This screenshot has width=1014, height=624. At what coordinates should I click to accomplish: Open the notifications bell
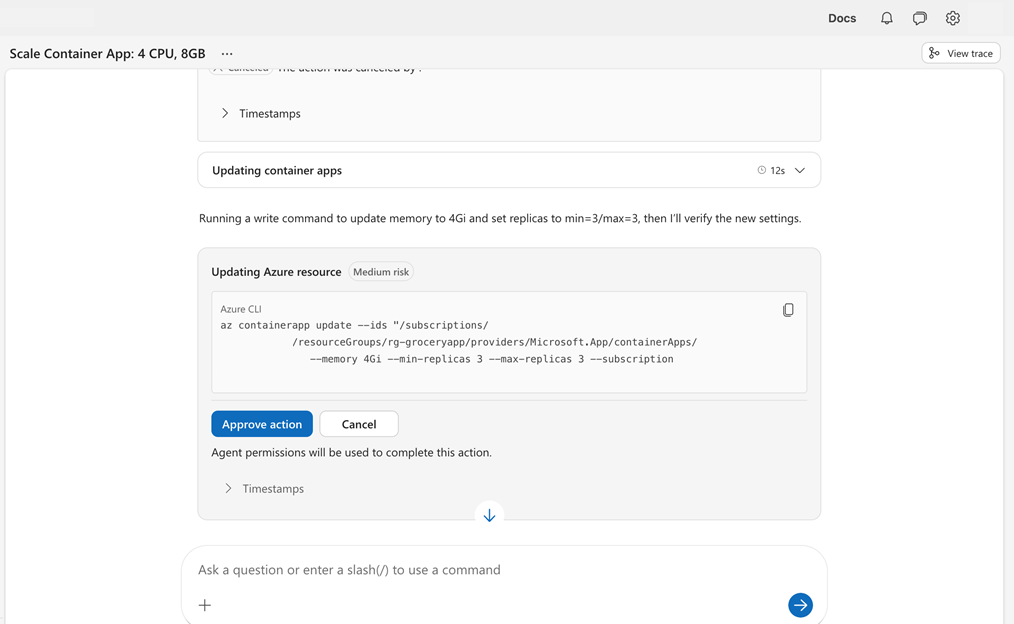(x=886, y=17)
